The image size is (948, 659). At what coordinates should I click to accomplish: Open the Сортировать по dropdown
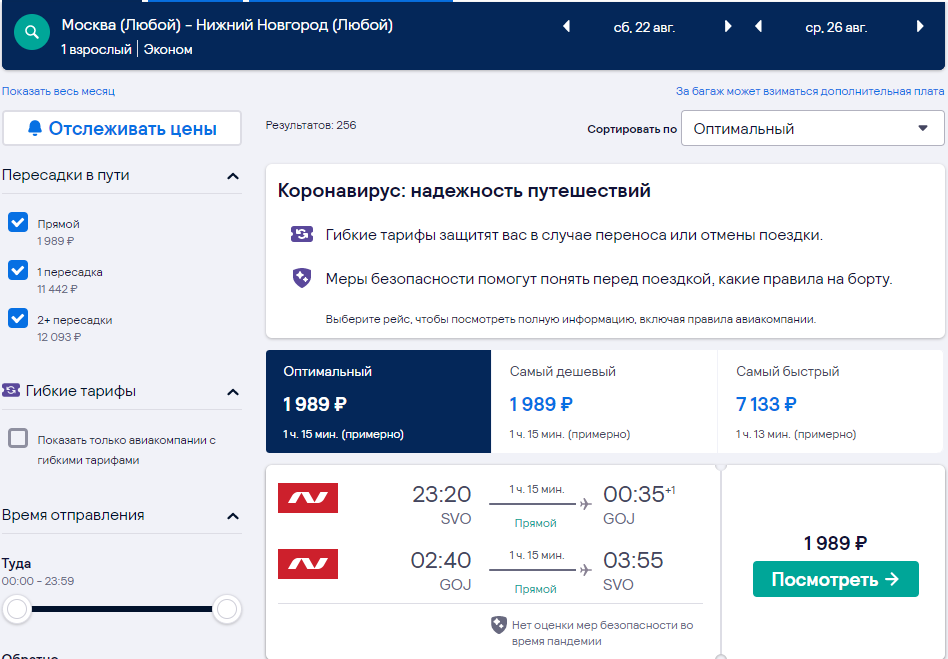(813, 128)
